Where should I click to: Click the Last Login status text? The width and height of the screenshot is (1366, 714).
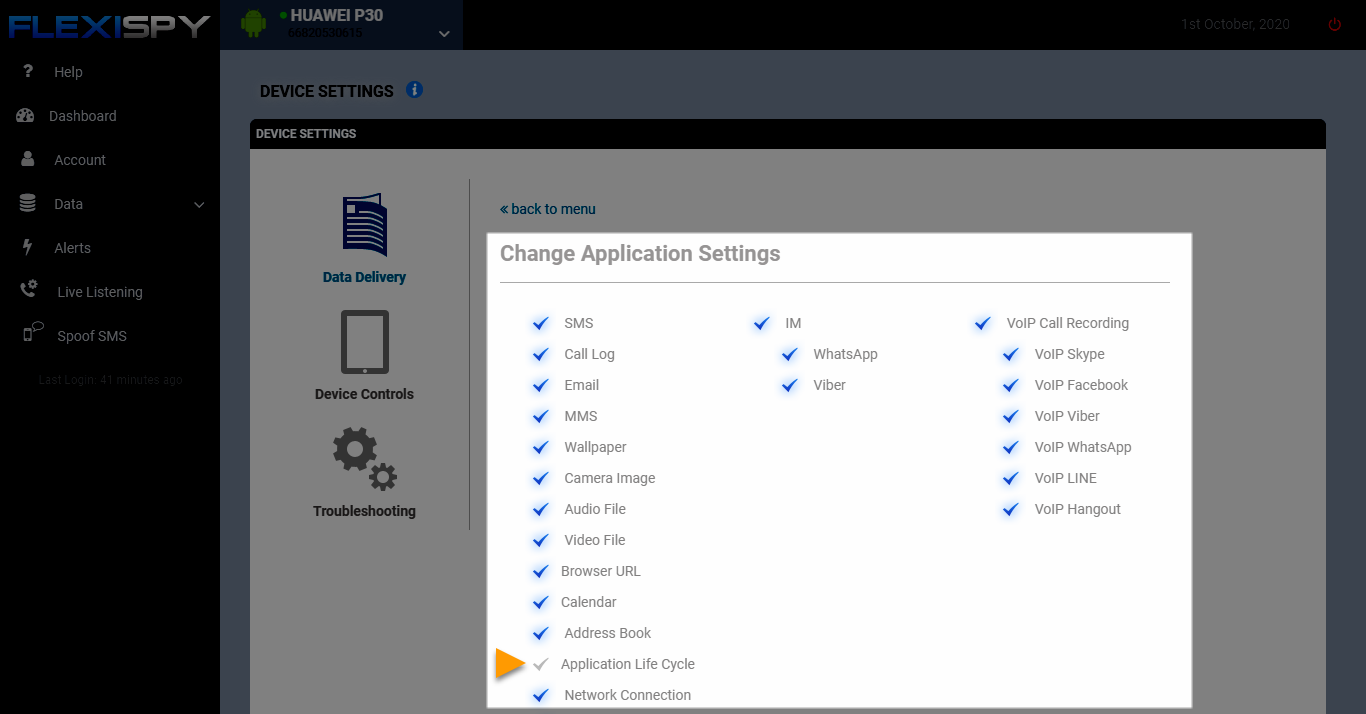(x=110, y=380)
